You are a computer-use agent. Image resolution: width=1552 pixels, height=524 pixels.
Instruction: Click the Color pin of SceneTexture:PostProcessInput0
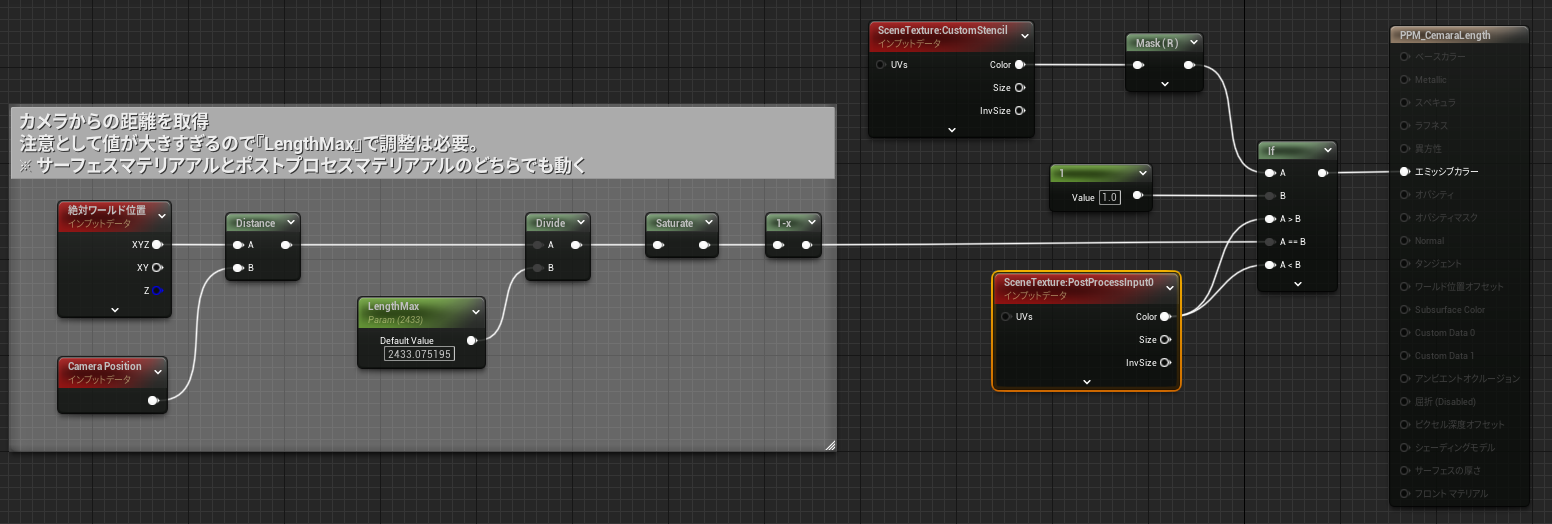pyautogui.click(x=1166, y=316)
